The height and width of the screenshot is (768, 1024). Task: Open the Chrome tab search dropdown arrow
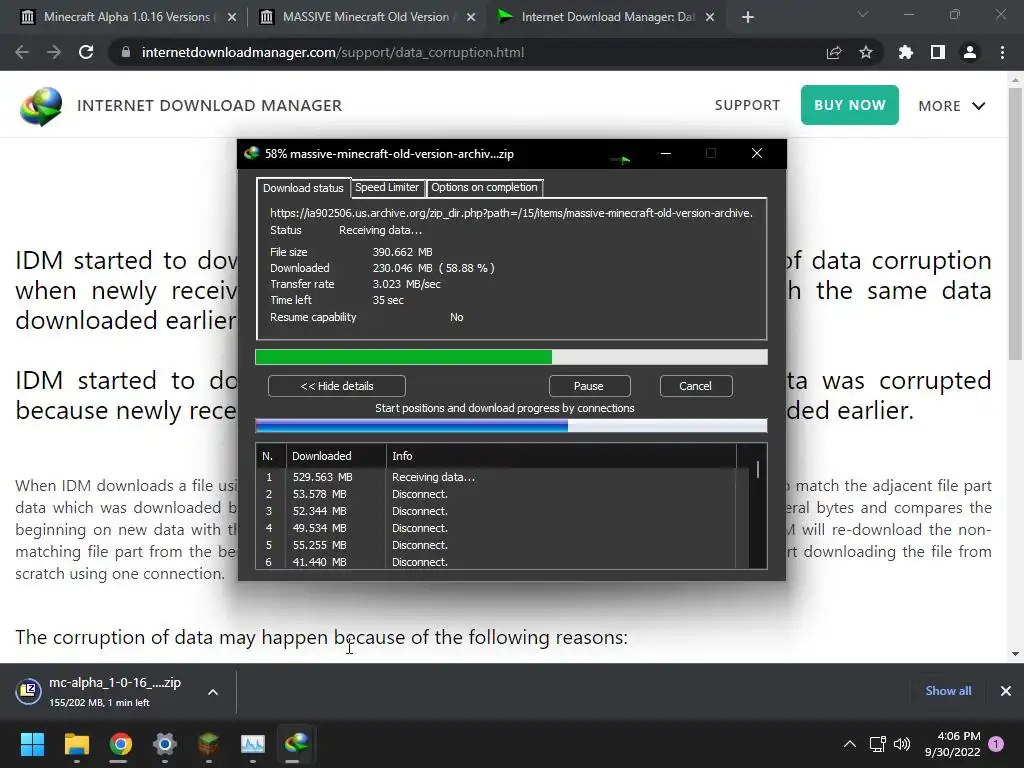pyautogui.click(x=863, y=14)
